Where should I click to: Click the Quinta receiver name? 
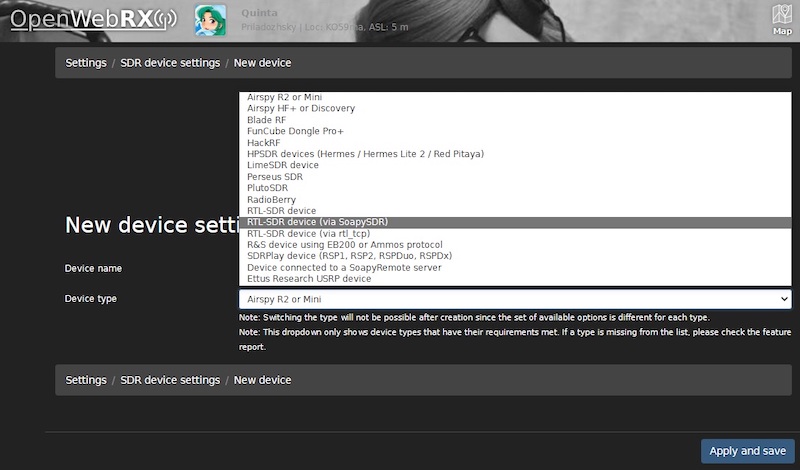tap(259, 13)
